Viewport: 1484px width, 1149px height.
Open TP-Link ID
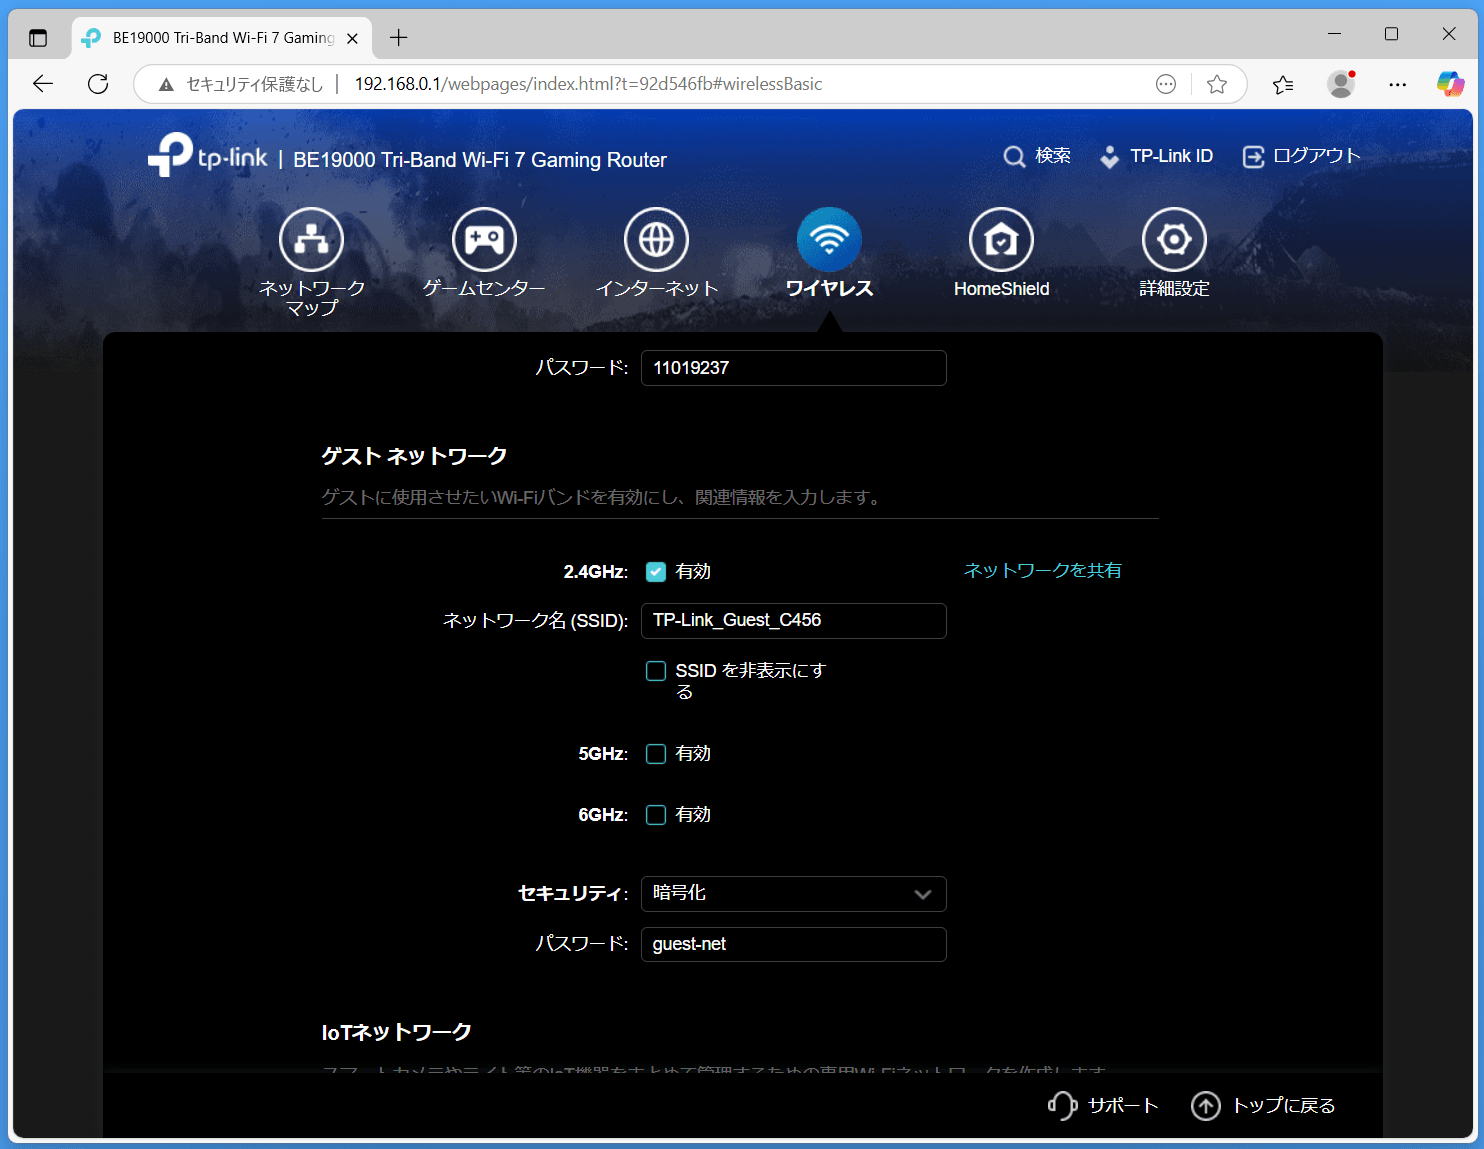[x=1156, y=156]
